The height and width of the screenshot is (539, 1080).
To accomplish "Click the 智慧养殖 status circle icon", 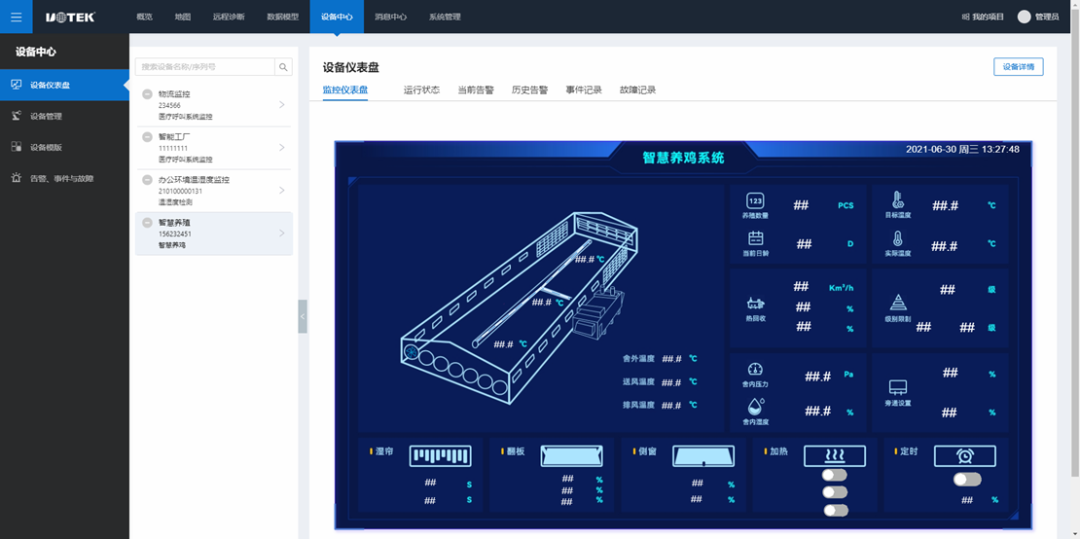I will pos(147,222).
